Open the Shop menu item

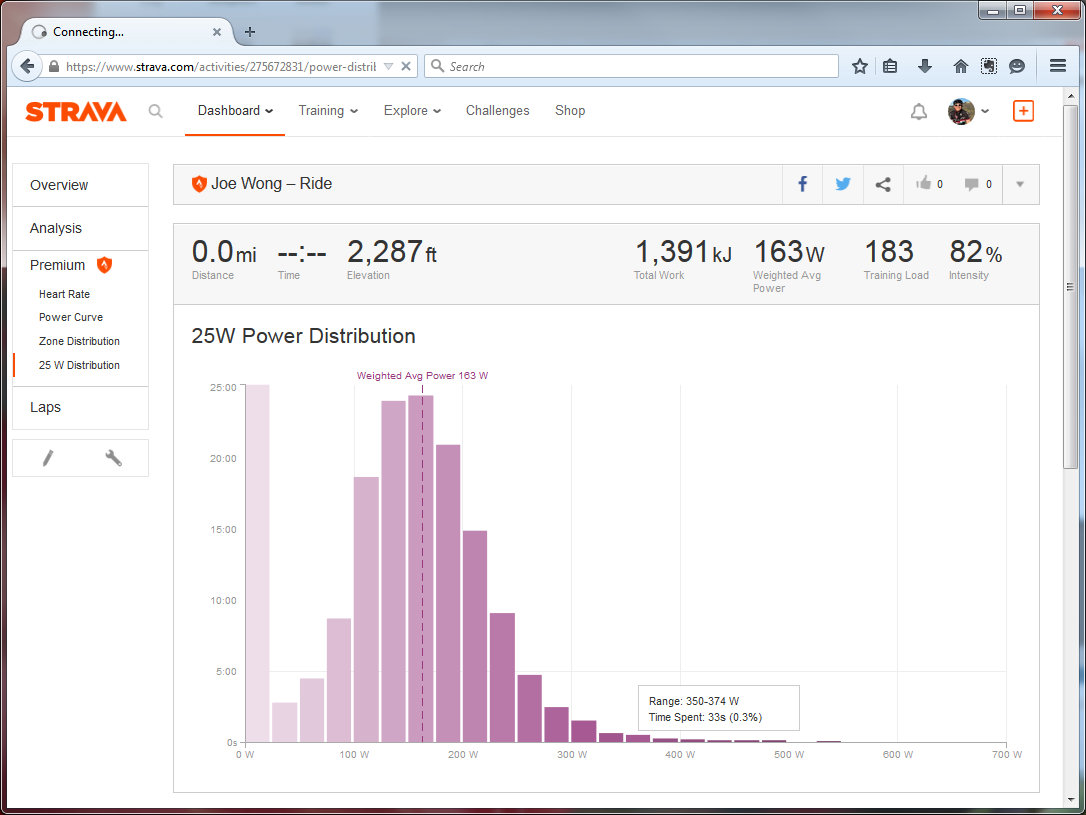[570, 111]
